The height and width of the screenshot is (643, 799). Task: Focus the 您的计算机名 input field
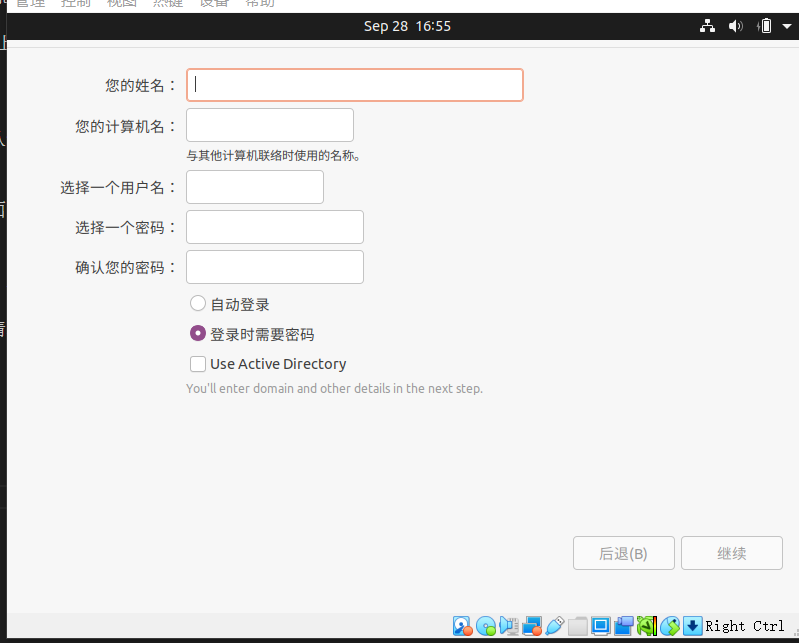270,125
